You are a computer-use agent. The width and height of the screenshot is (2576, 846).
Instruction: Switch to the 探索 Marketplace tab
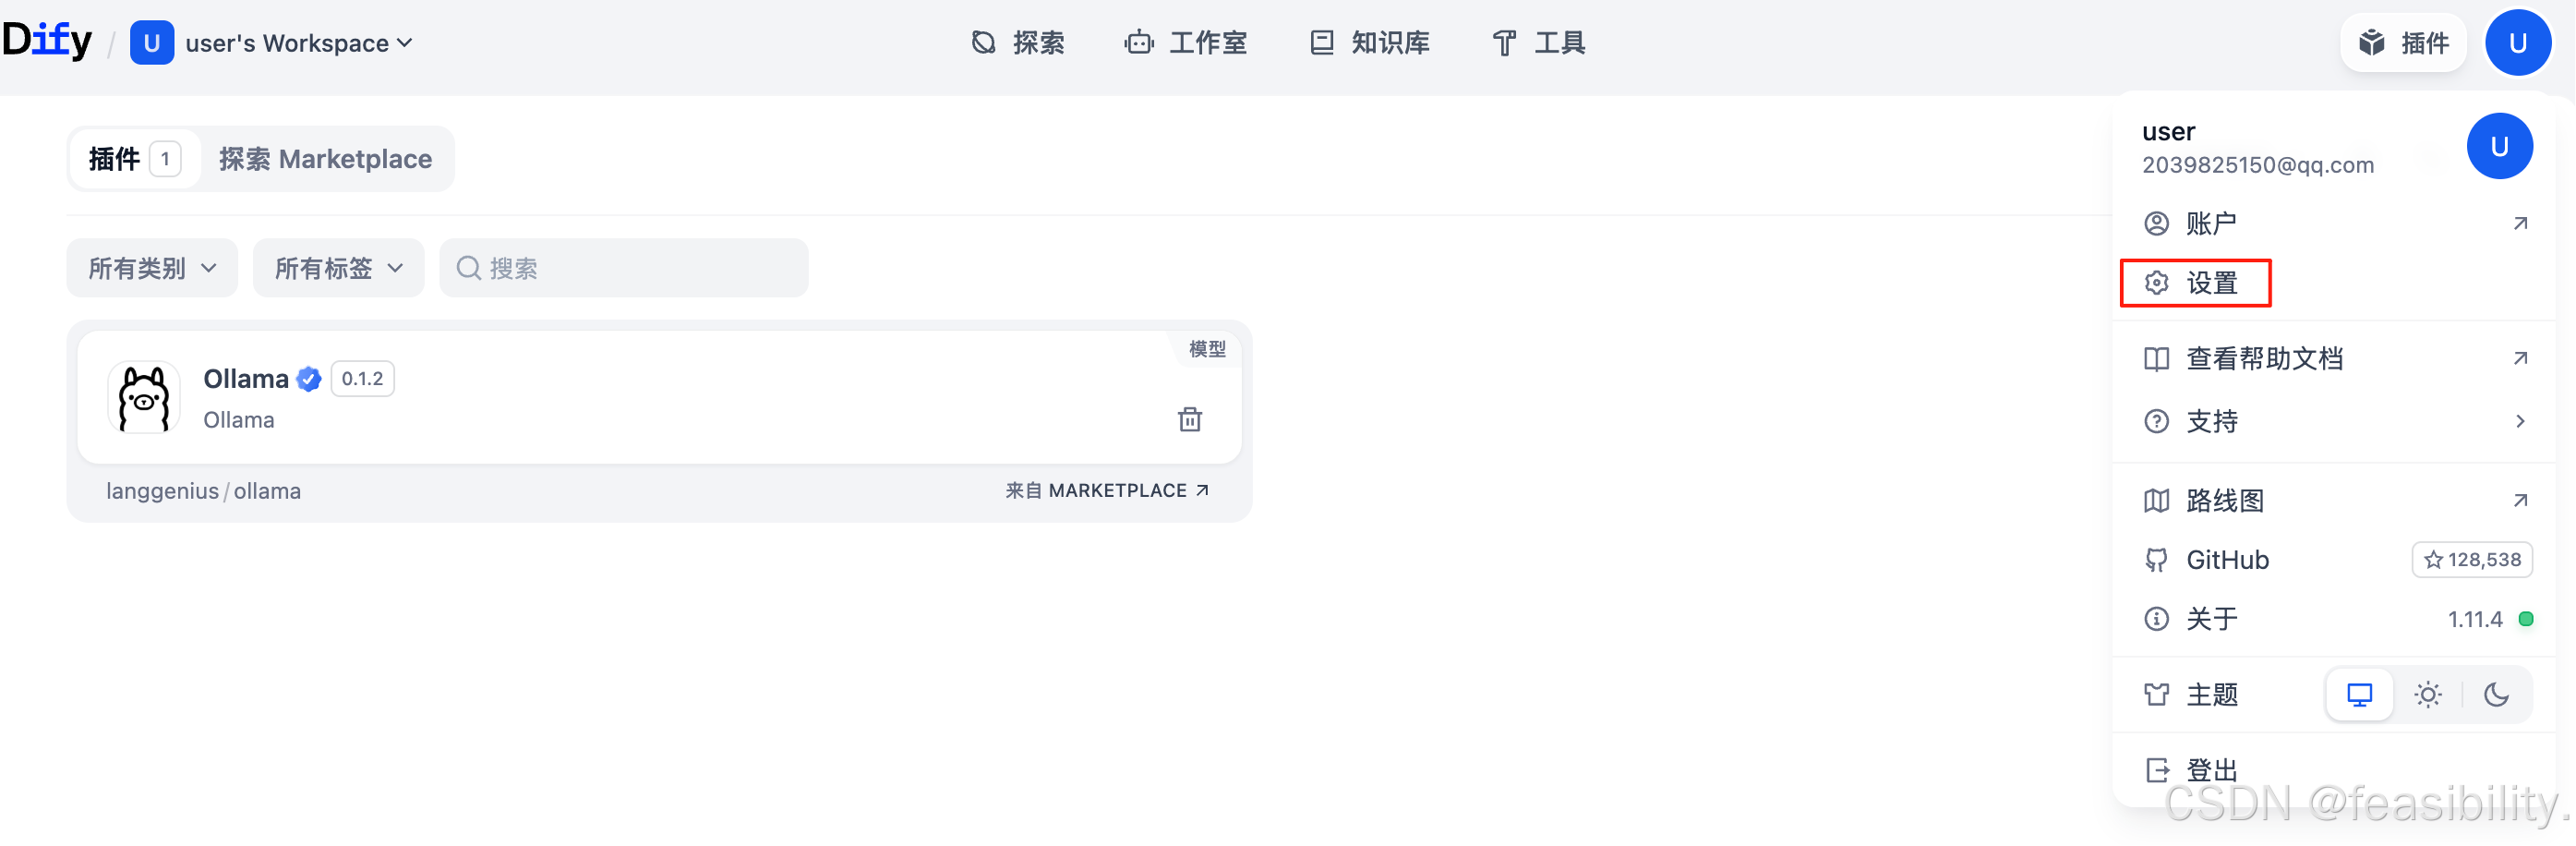click(326, 159)
